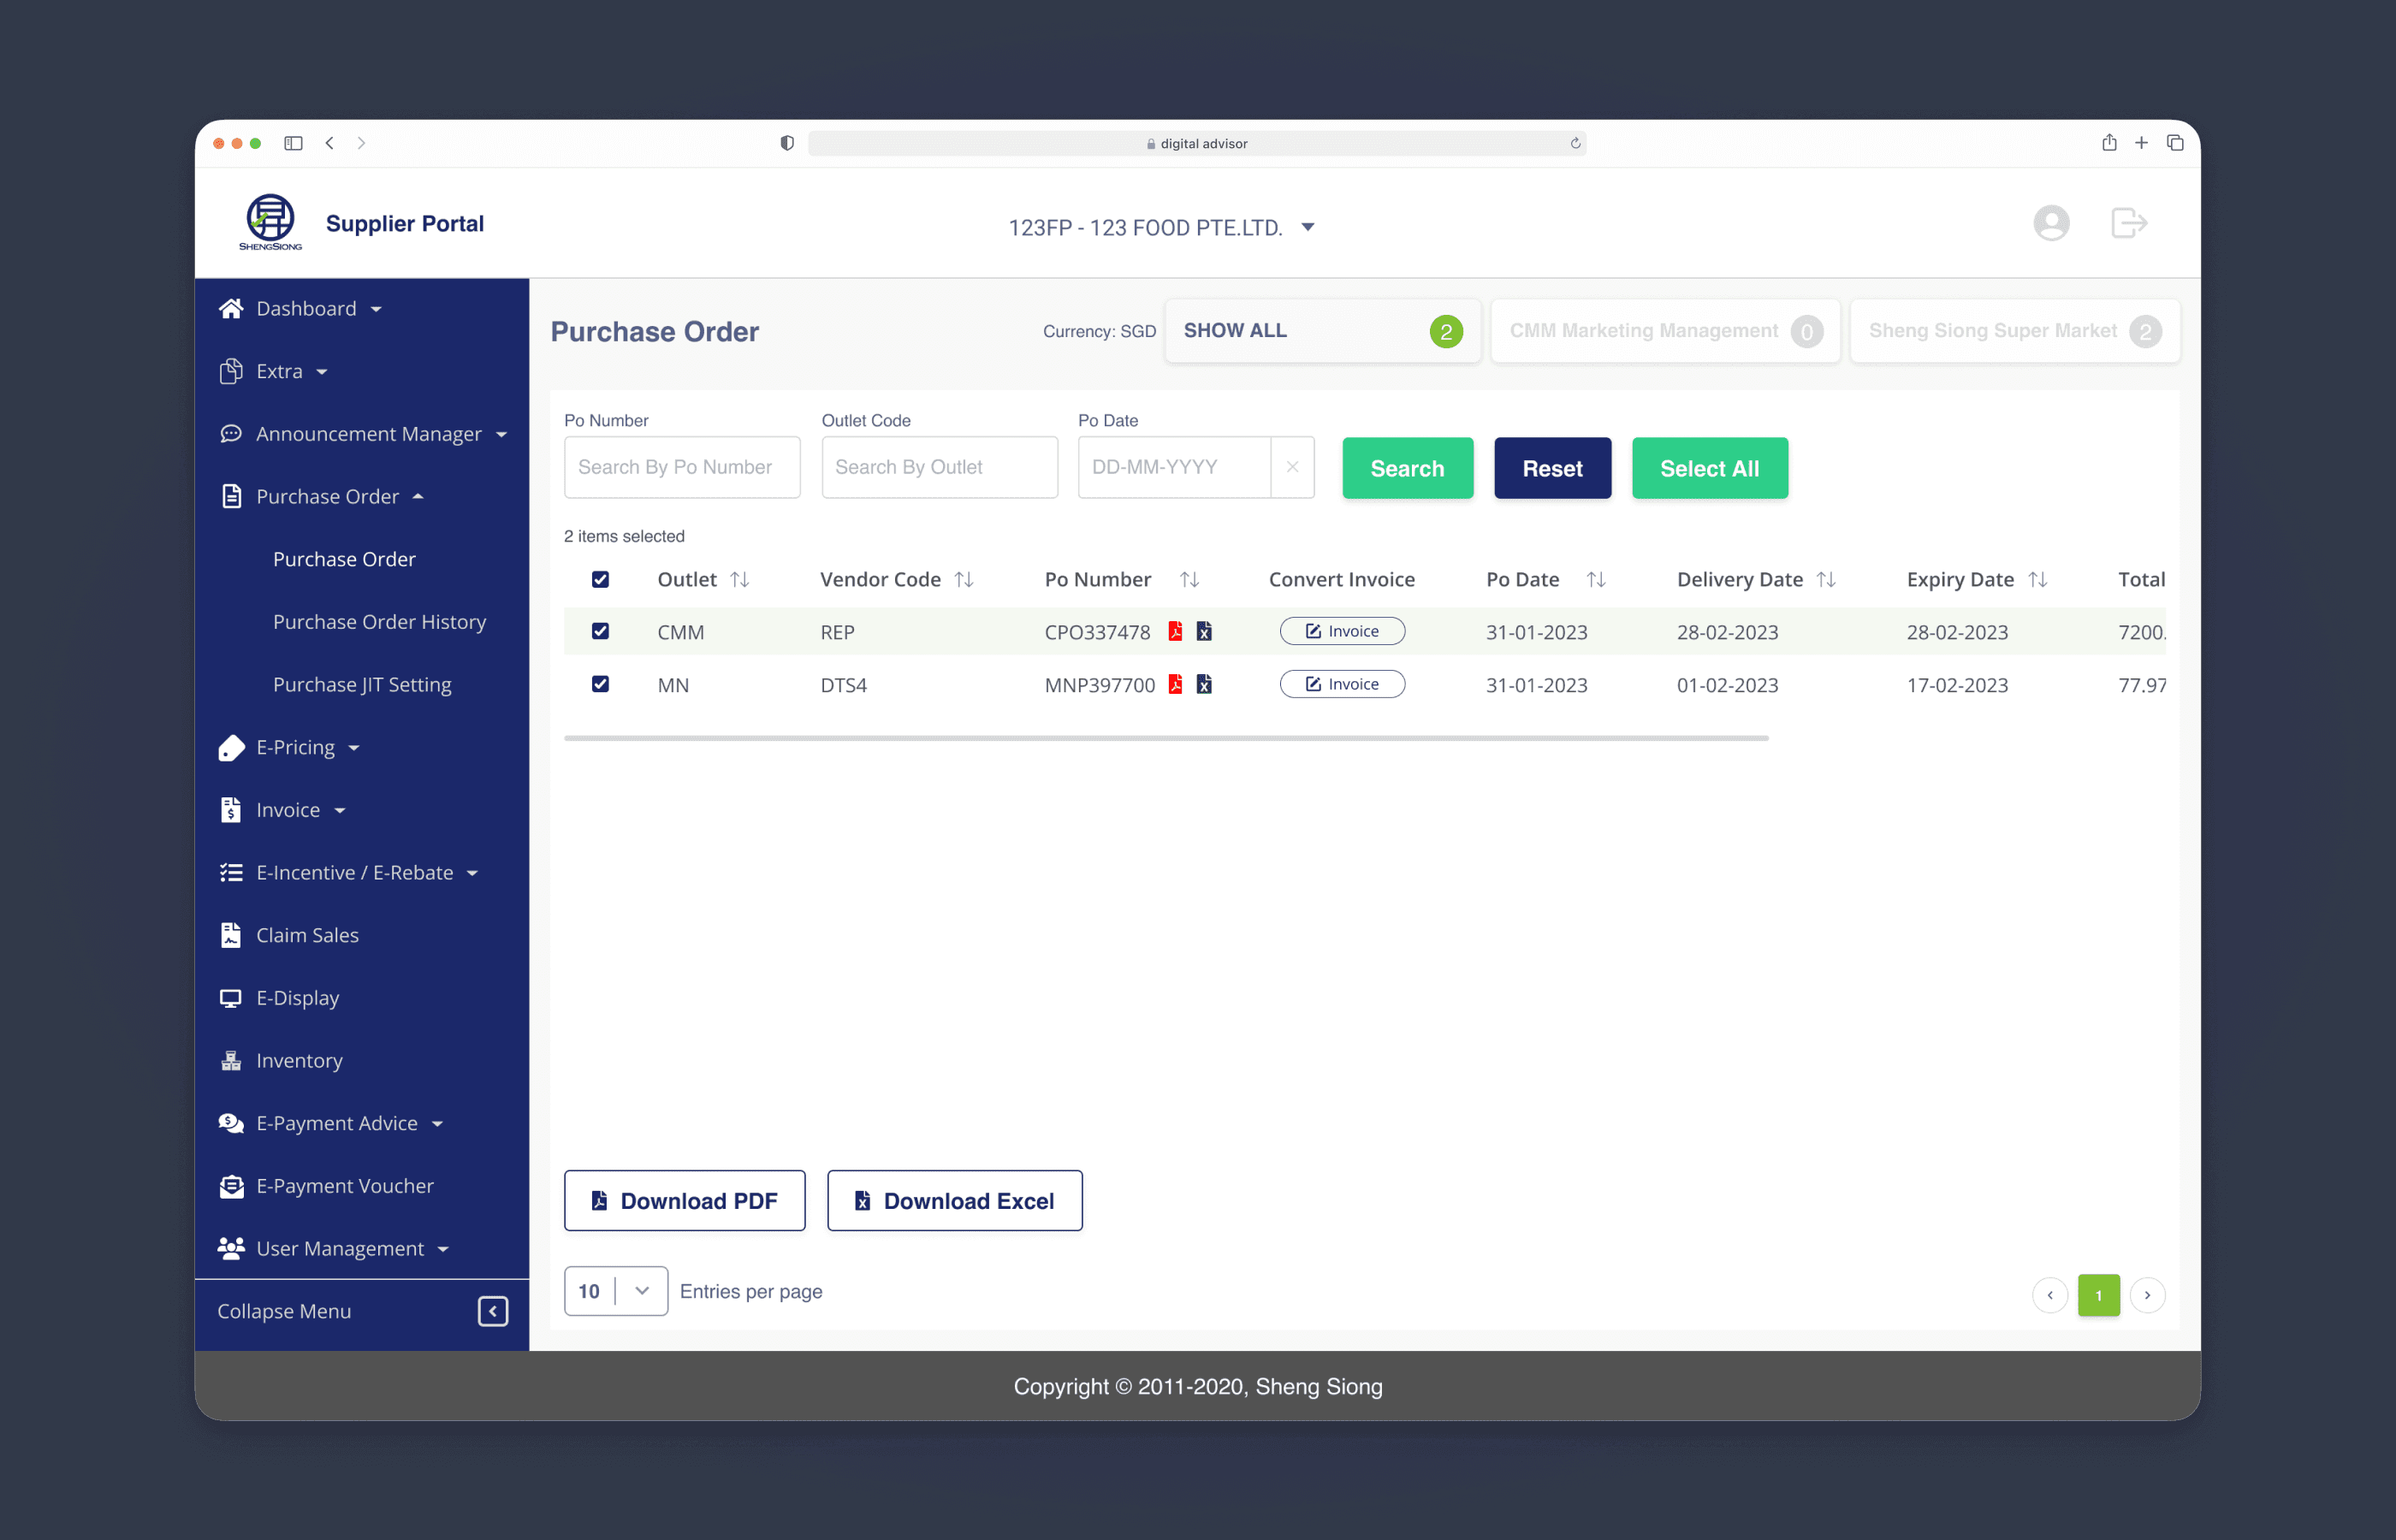Click the Dashboard home icon

[x=231, y=308]
